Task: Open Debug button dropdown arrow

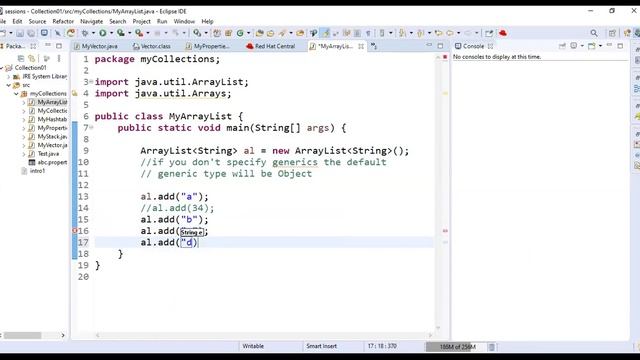Action: (93, 33)
